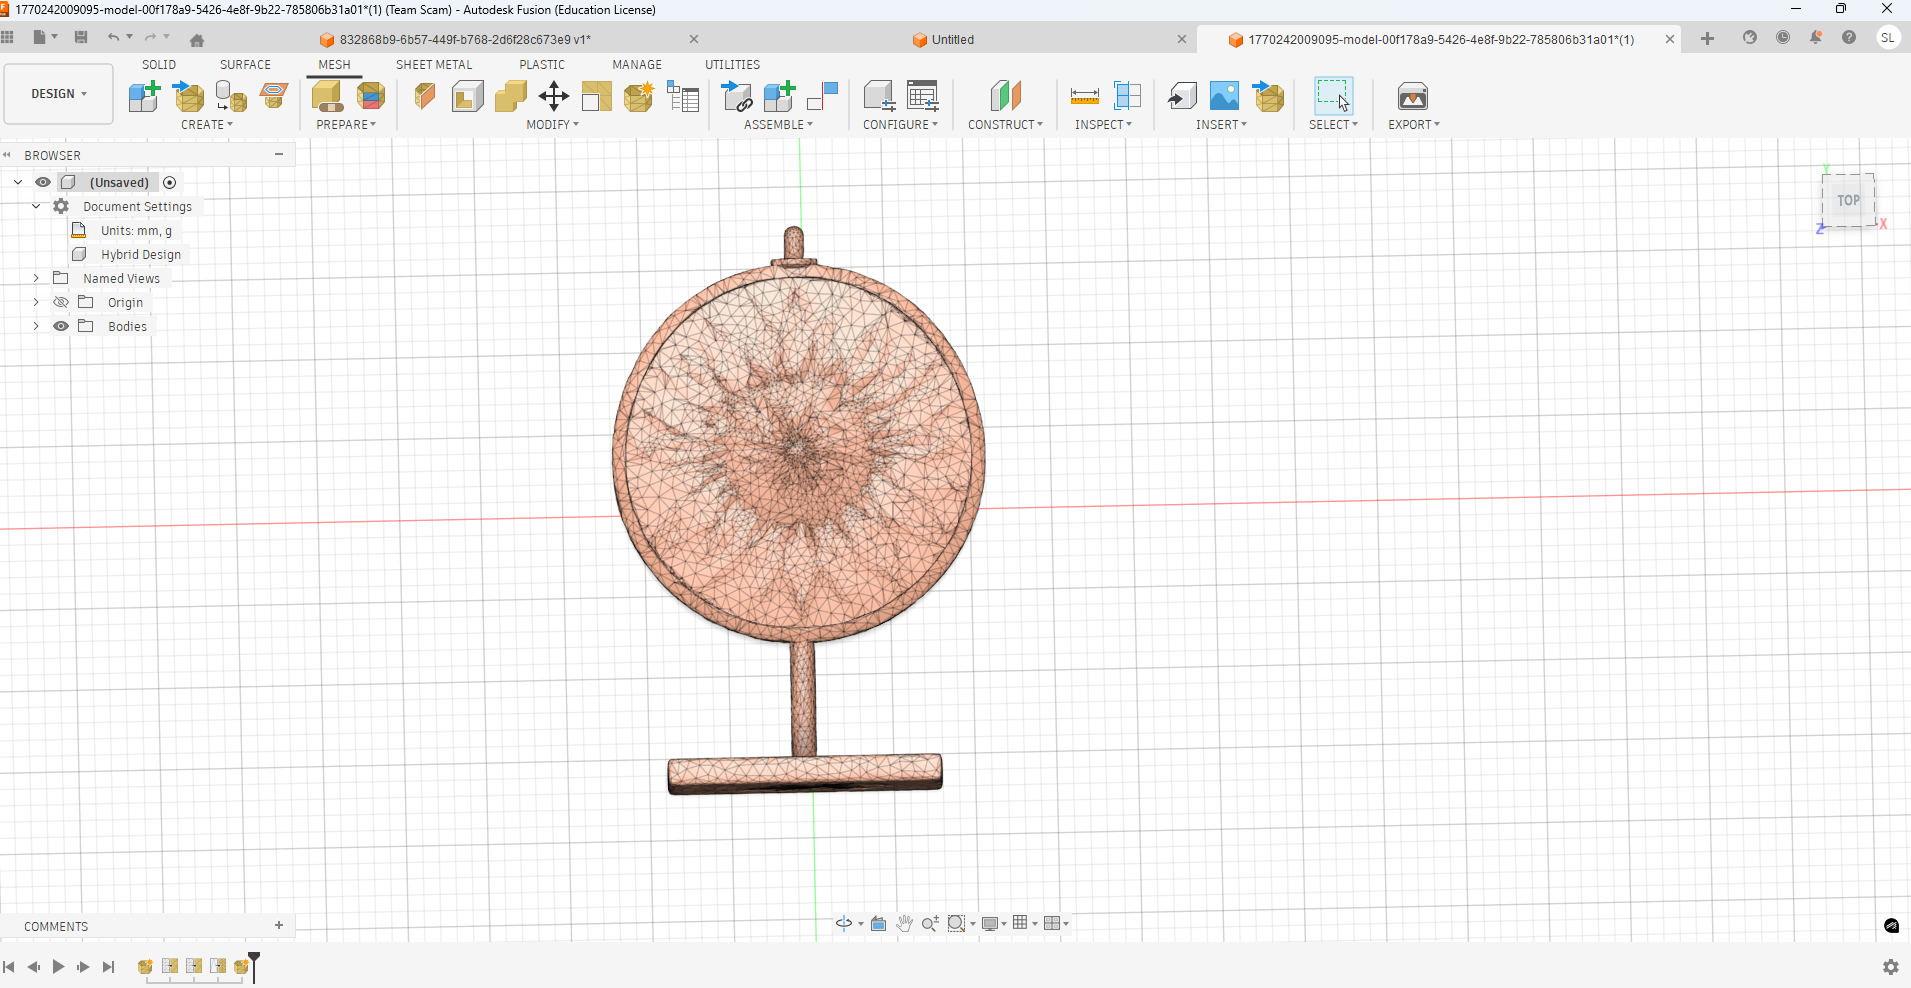Open timeline settings gear
This screenshot has height=988, width=1911.
point(1890,967)
